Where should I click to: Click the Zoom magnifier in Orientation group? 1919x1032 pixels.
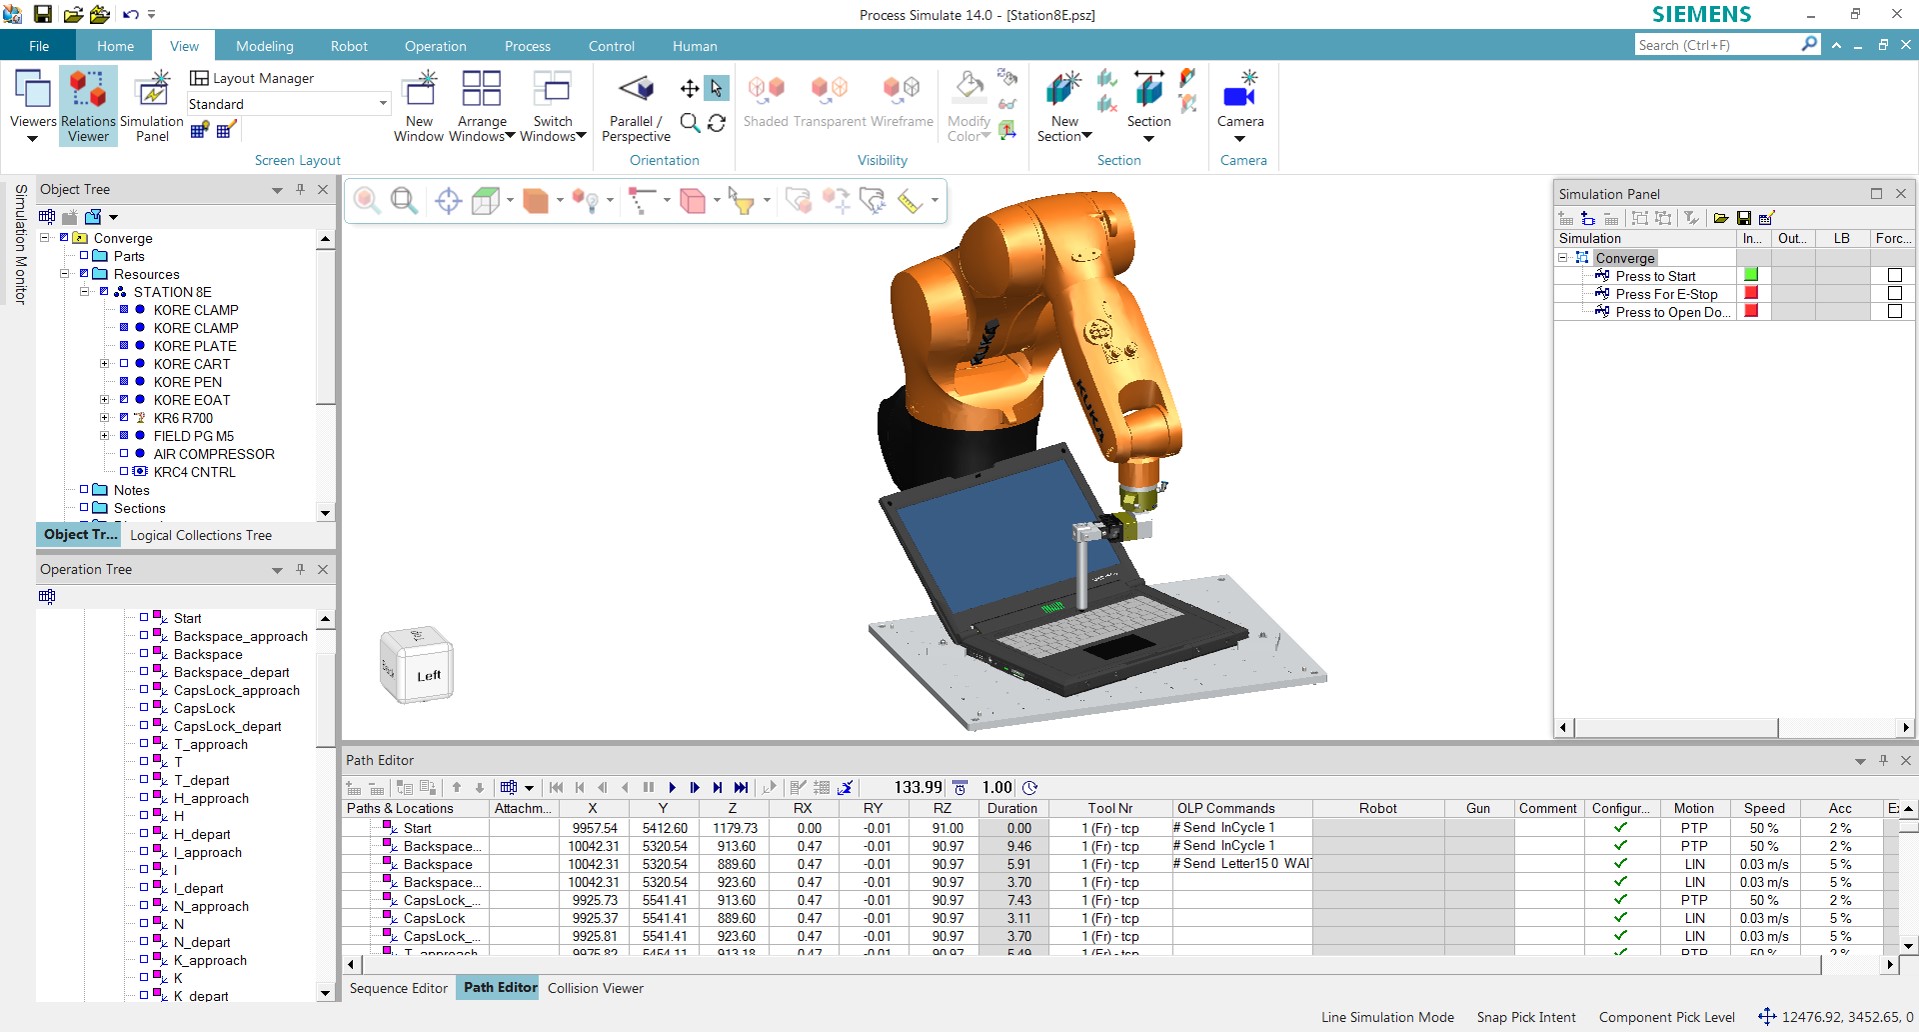click(x=689, y=123)
